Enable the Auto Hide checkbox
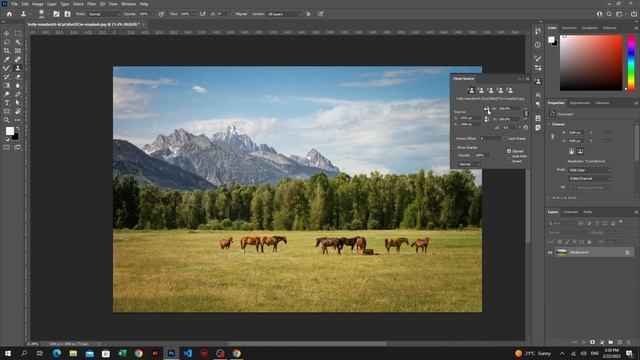The height and width of the screenshot is (360, 640). click(509, 156)
